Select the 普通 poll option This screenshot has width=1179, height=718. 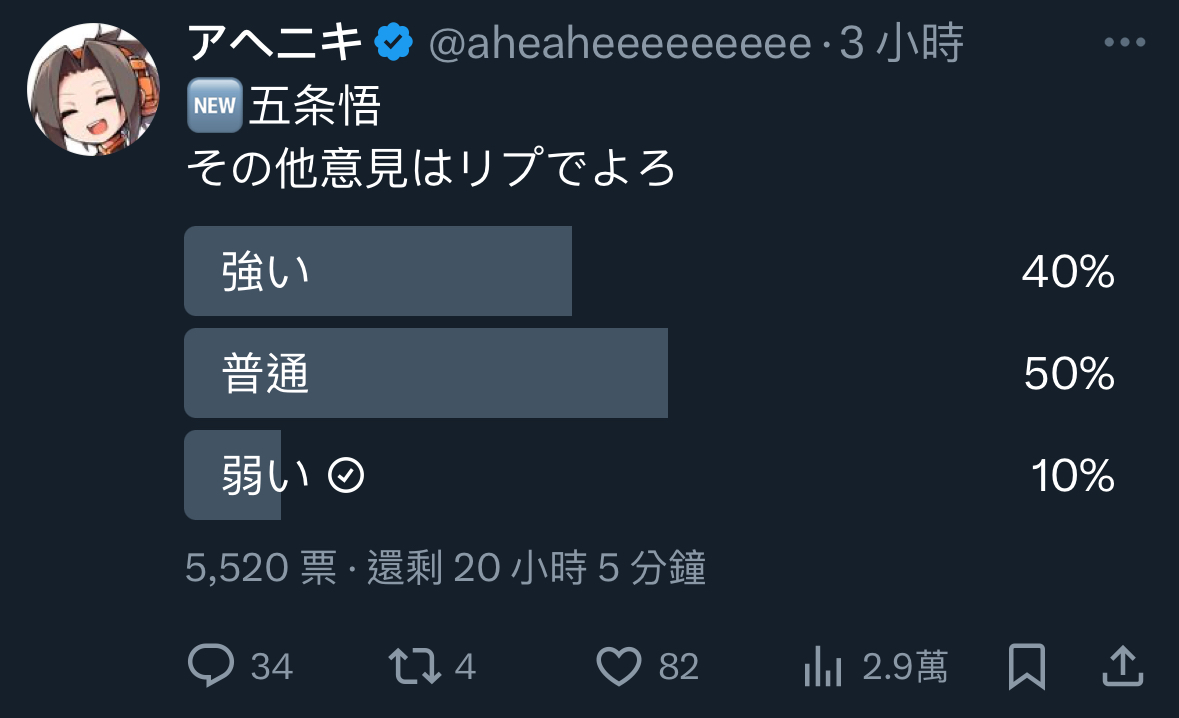coord(652,373)
